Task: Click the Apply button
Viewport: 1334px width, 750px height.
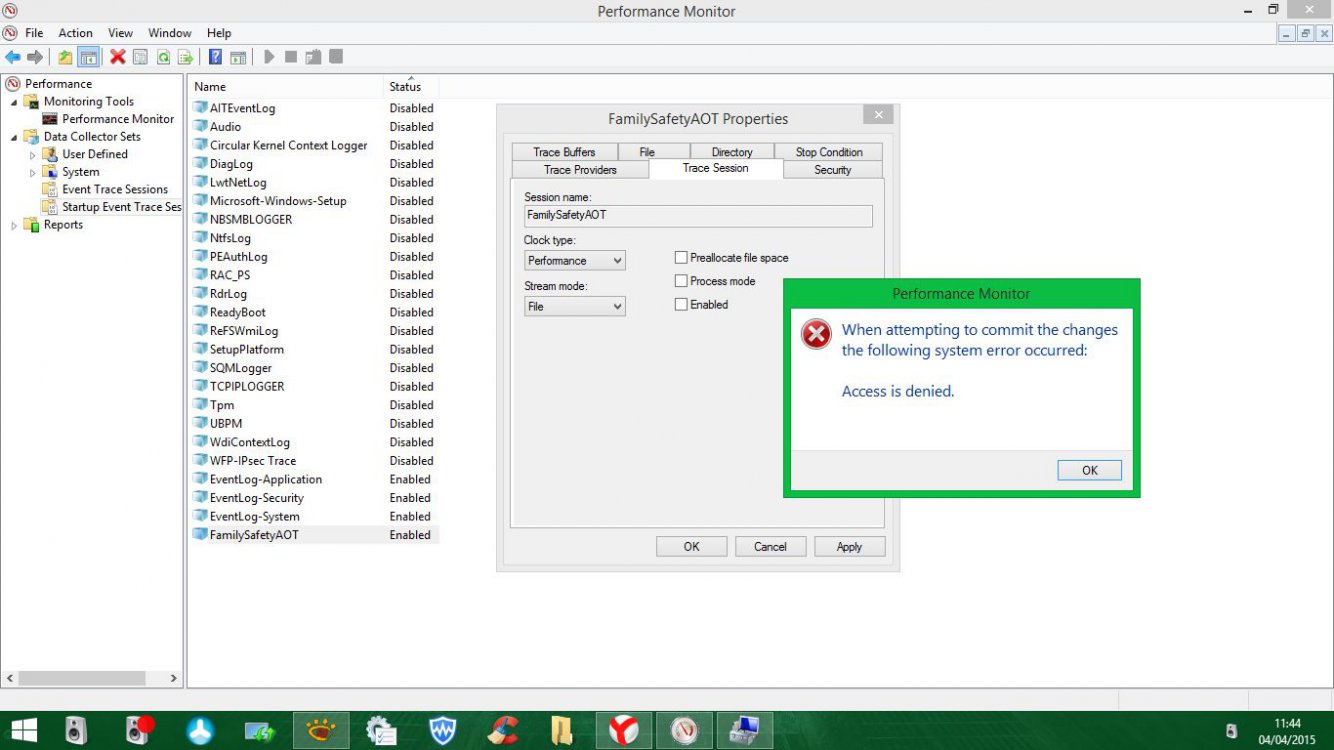Action: 849,547
